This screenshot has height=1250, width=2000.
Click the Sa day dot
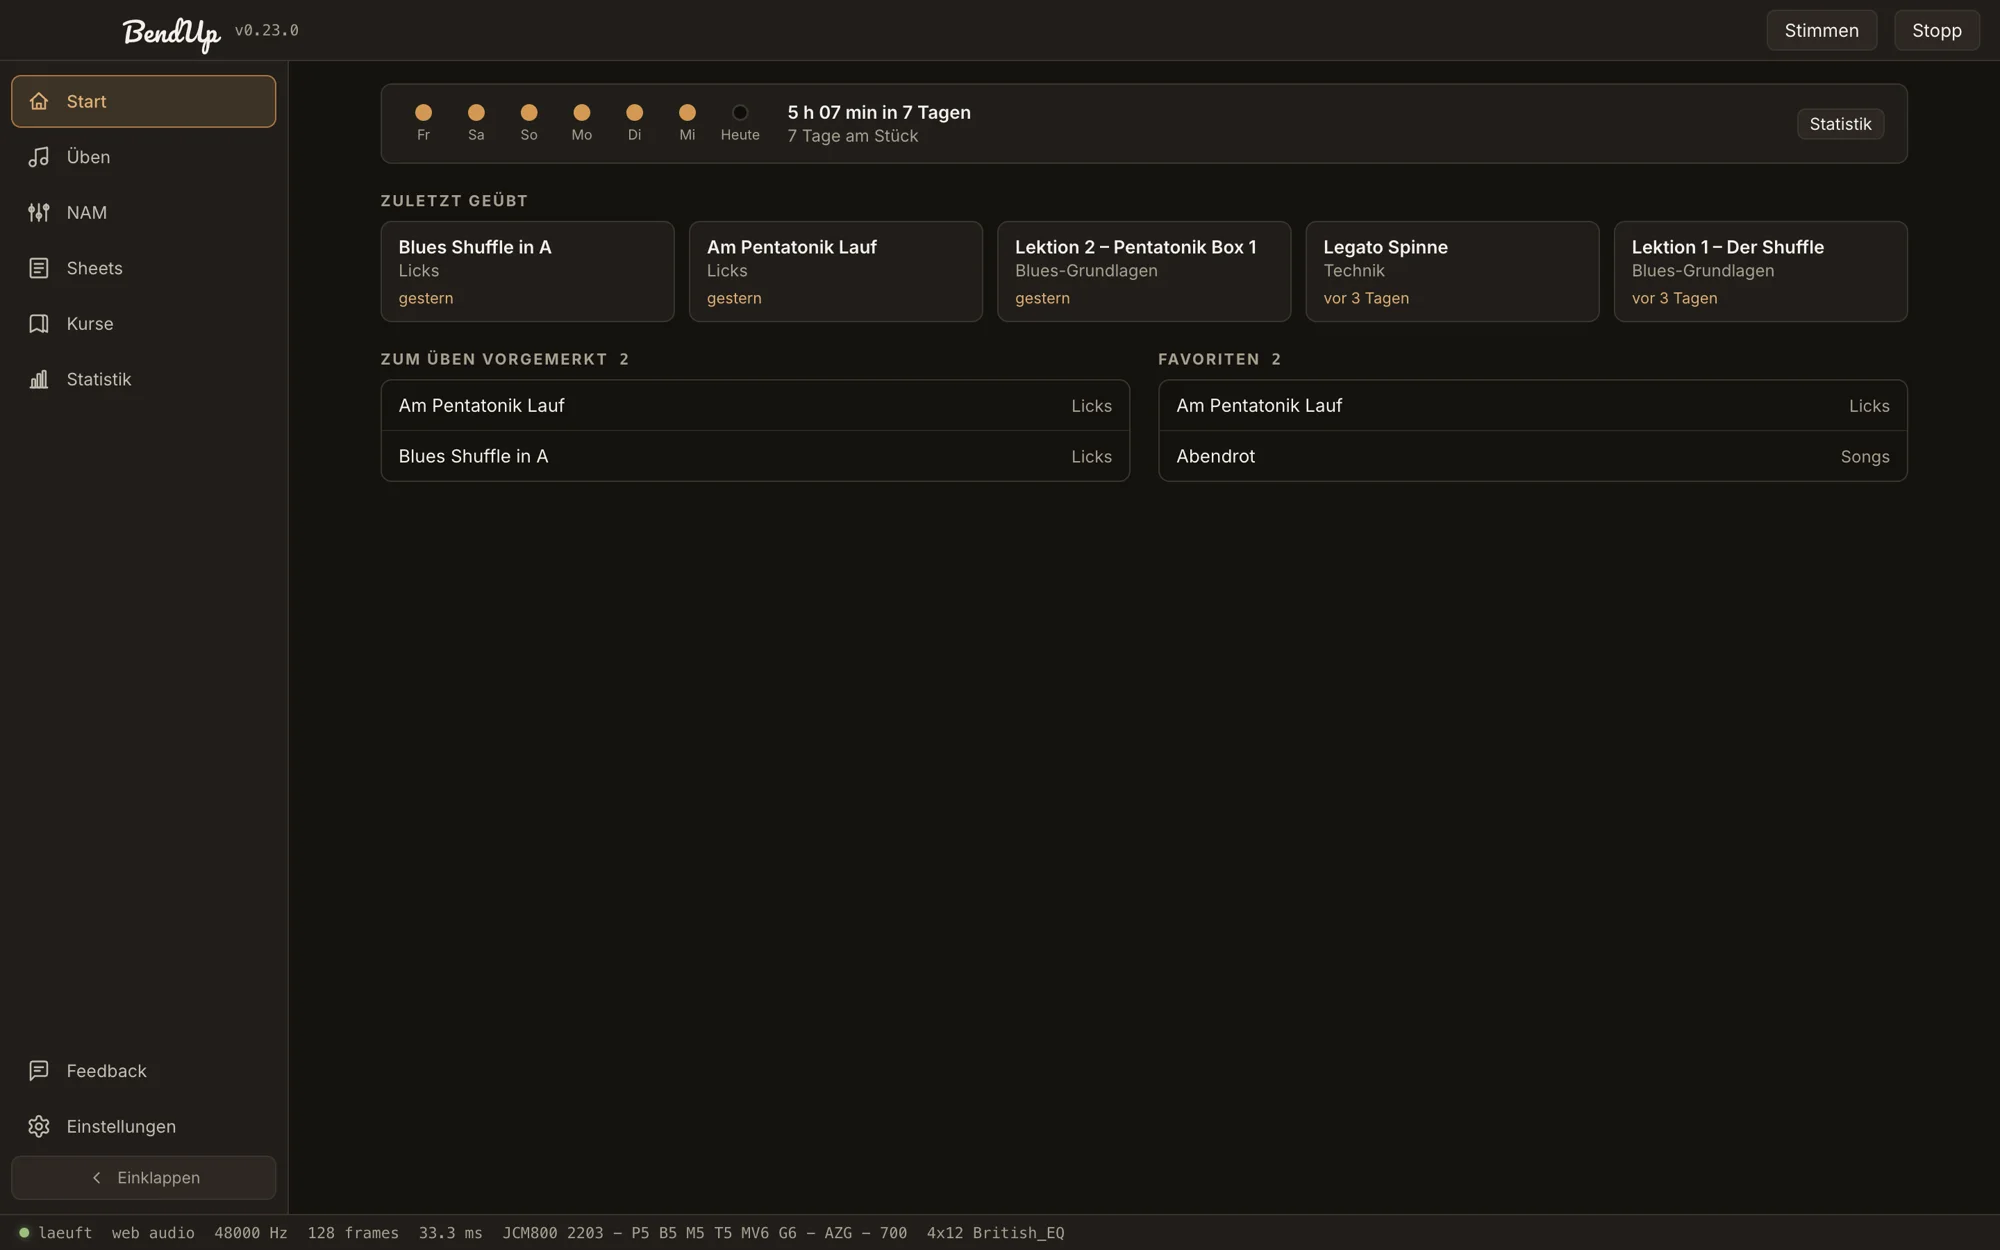[x=476, y=112]
